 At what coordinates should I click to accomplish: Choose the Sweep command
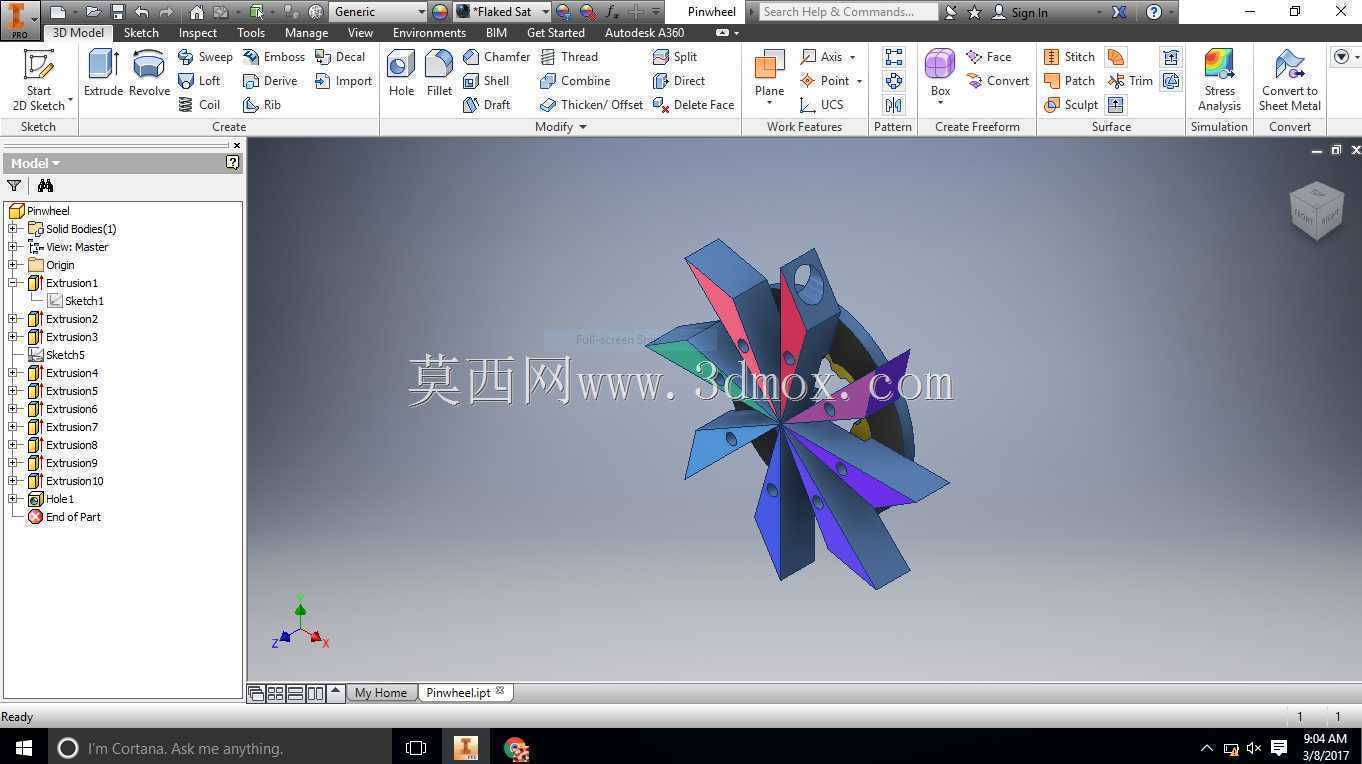[205, 57]
